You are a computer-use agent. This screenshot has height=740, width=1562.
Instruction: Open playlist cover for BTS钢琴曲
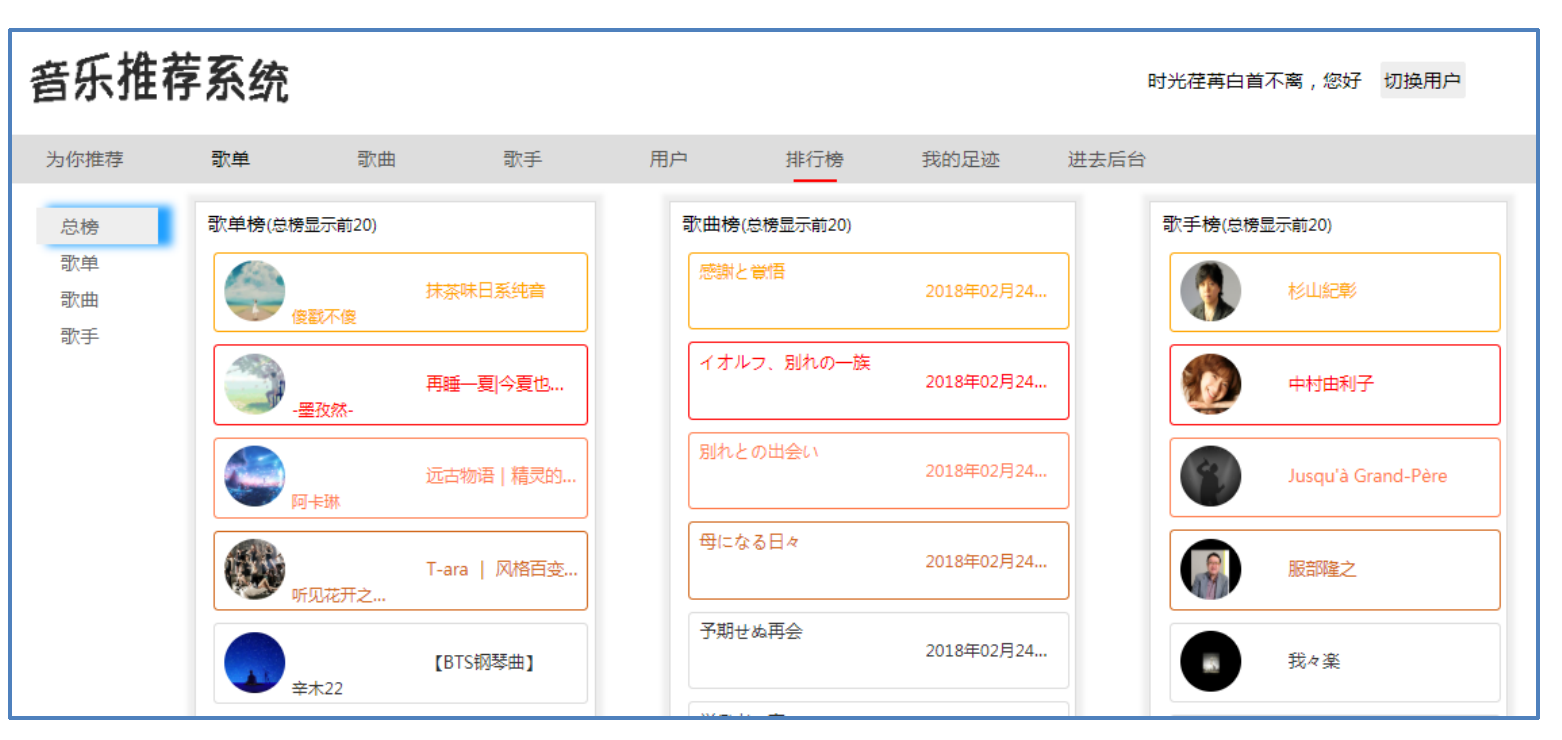click(255, 662)
